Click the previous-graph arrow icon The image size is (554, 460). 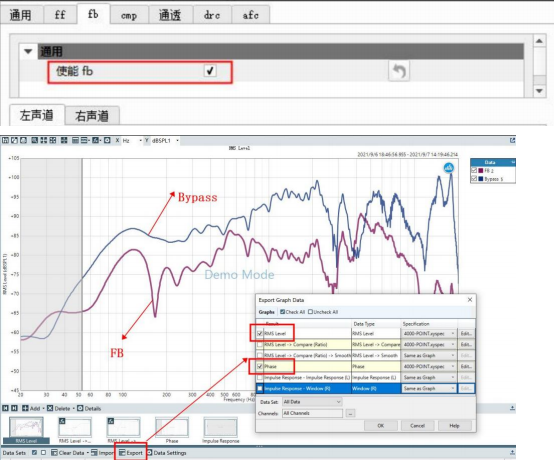pos(5,408)
